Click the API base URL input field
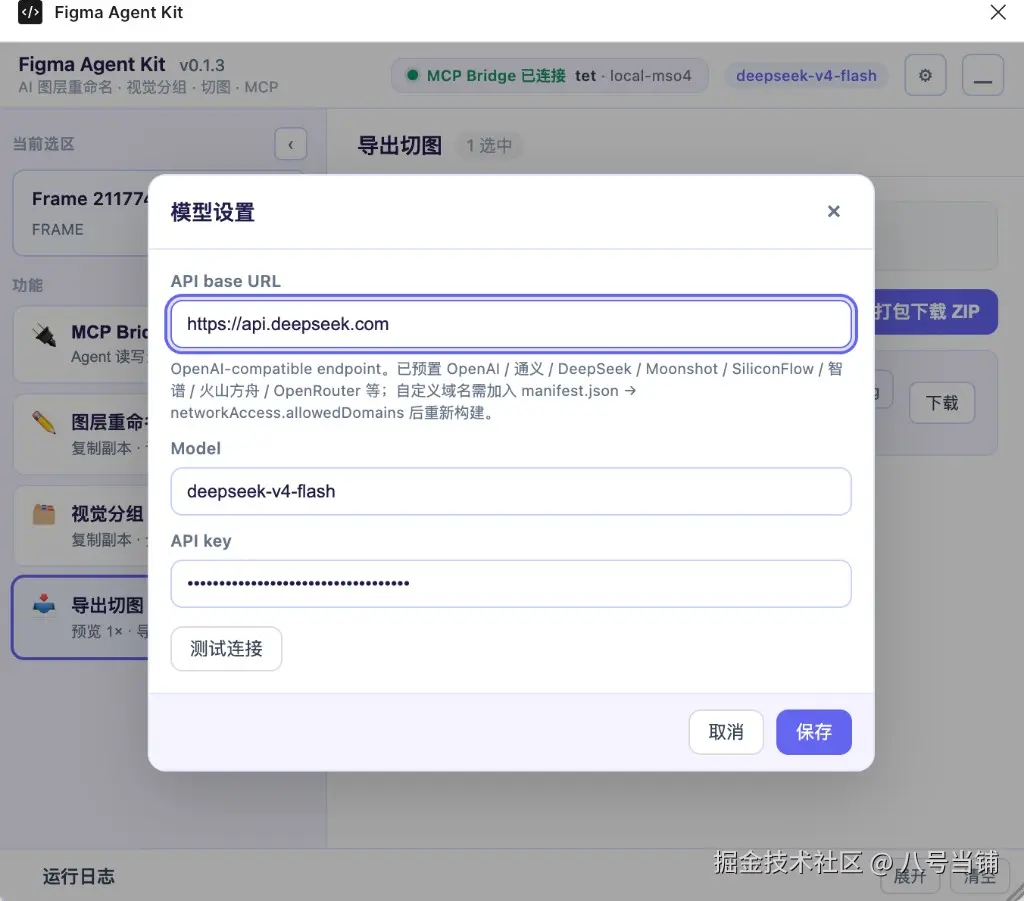This screenshot has width=1024, height=901. tap(511, 324)
